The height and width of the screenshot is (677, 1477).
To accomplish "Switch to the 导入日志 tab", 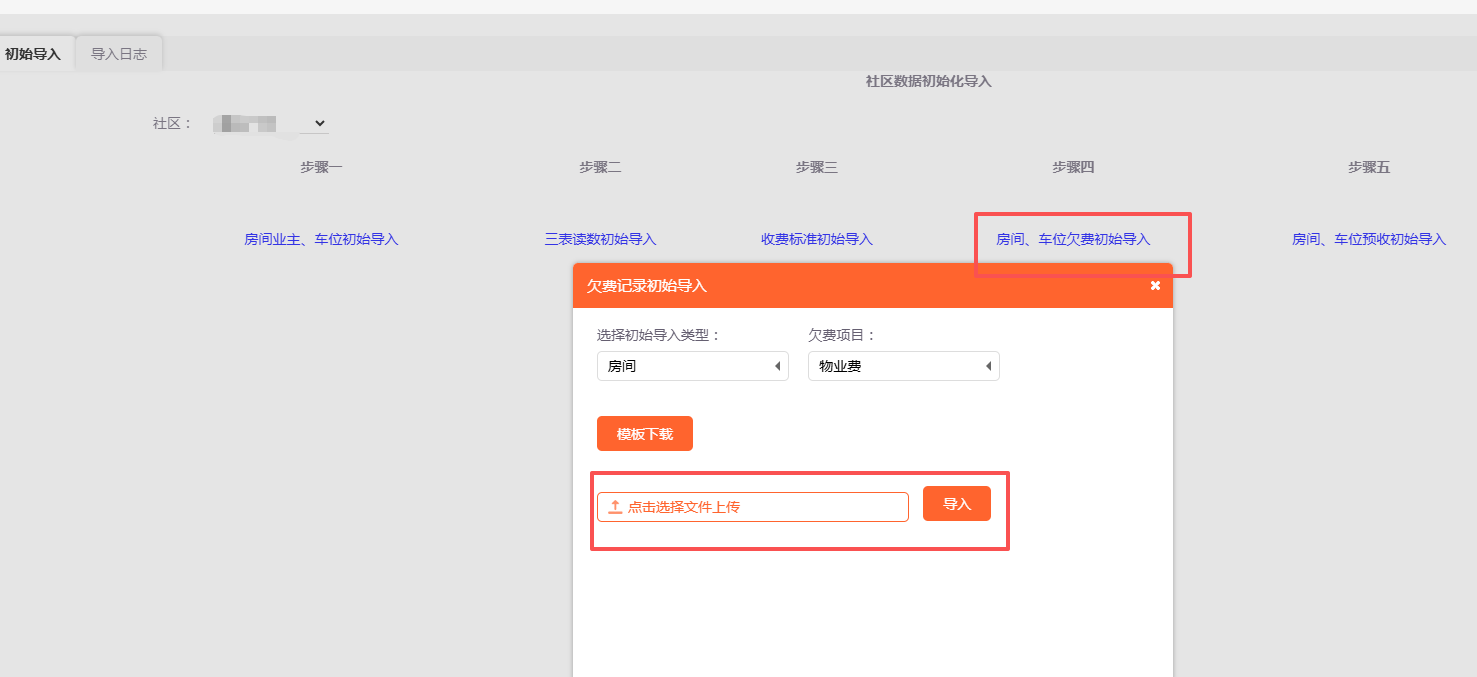I will click(119, 54).
